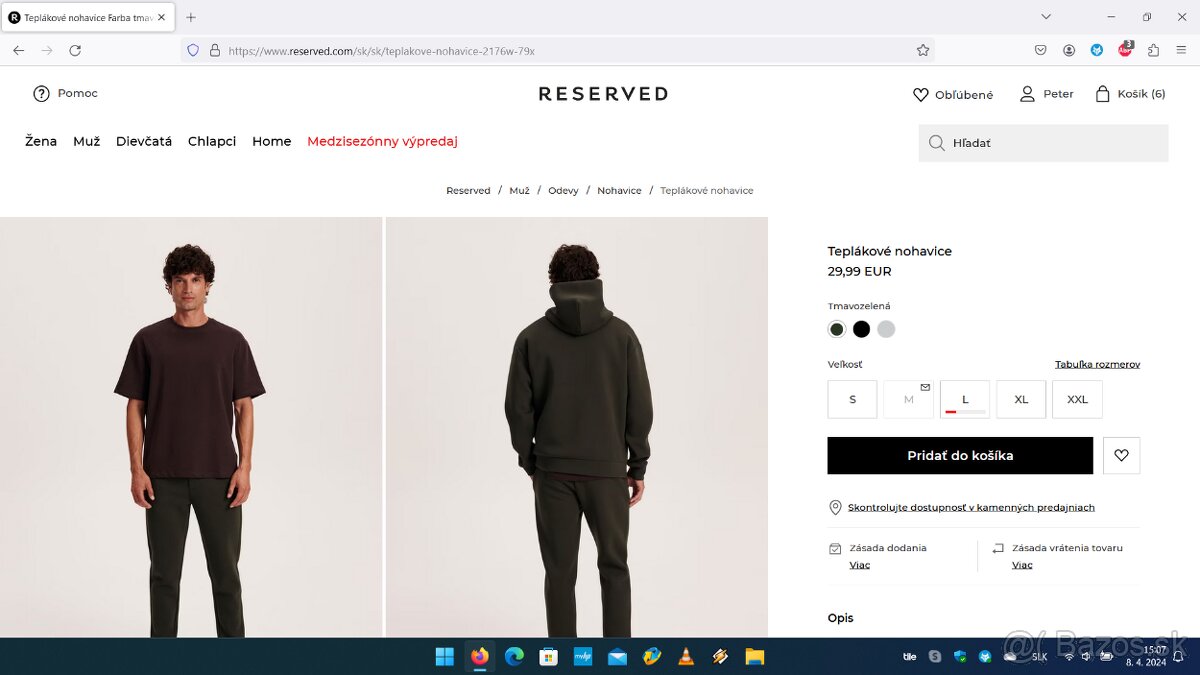Select the black color swatch
Viewport: 1200px width, 675px height.
click(861, 329)
